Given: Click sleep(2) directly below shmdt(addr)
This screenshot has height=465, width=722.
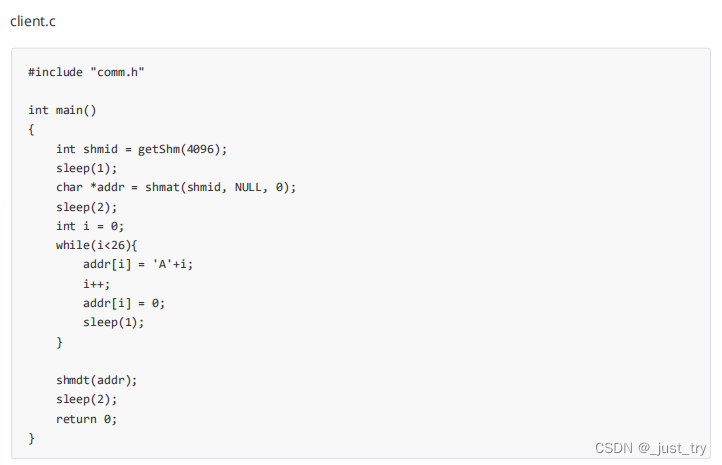Looking at the screenshot, I should [x=86, y=399].
